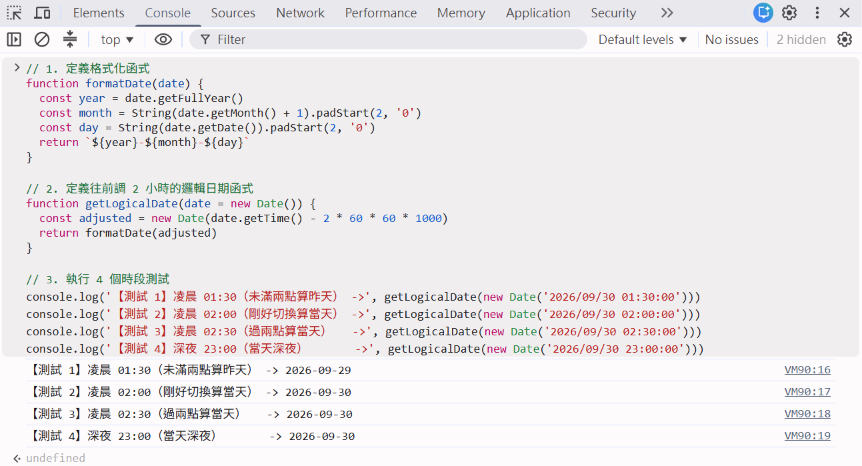Click the console.log line for 【測試 4】
The image size is (862, 466).
pos(365,349)
